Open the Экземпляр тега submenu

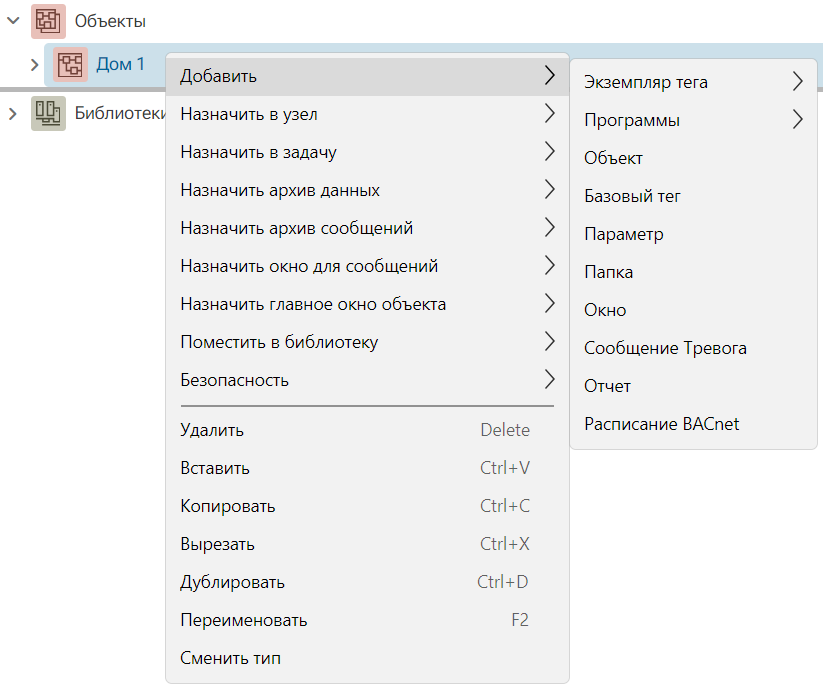pyautogui.click(x=693, y=82)
